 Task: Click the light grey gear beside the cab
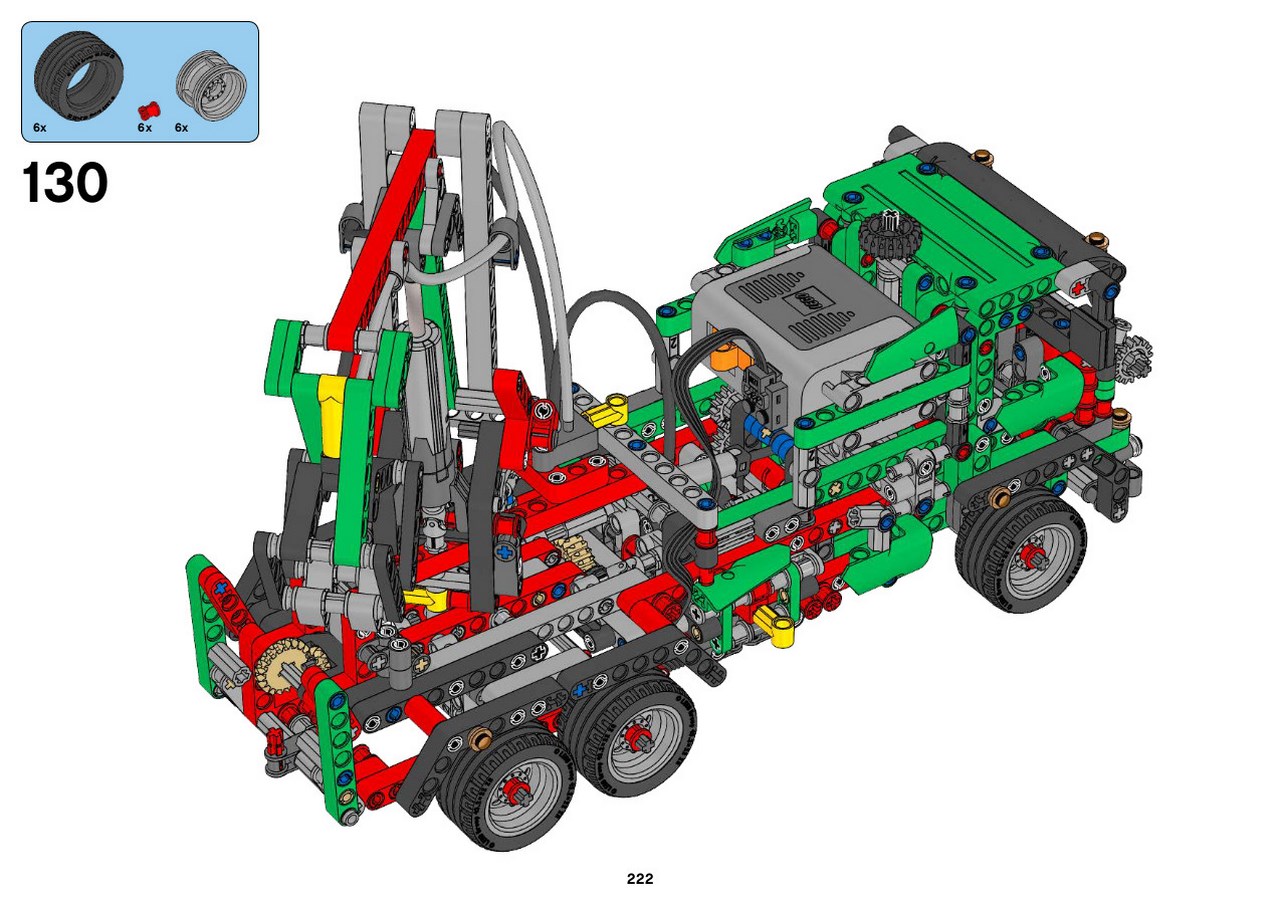[x=1132, y=356]
